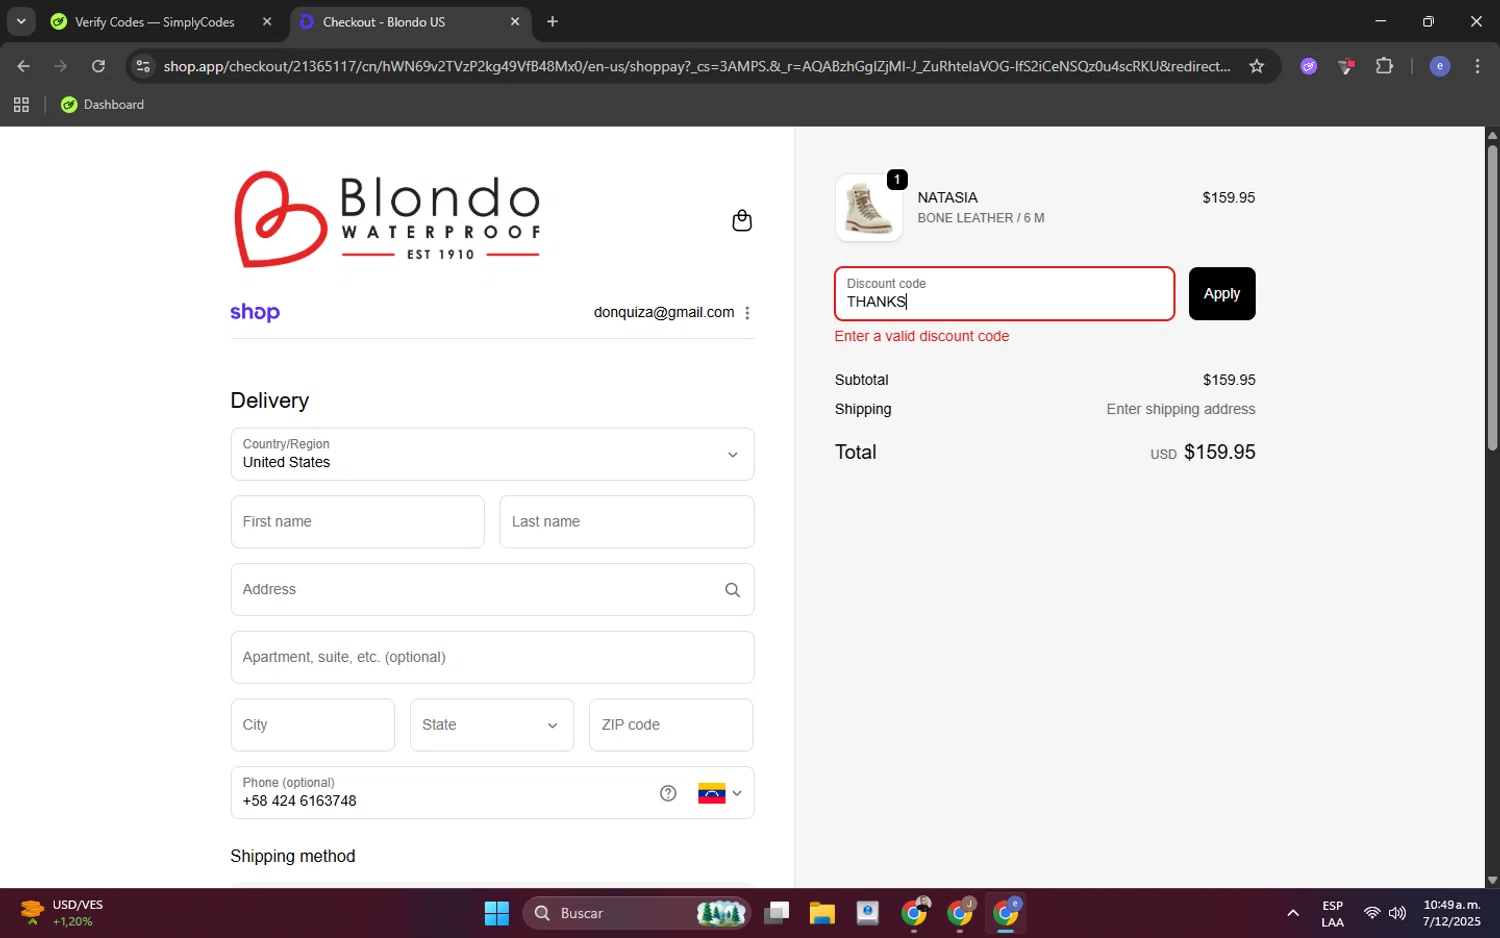Click the ESP LAA language indicator
The image size is (1500, 938).
[x=1332, y=914]
